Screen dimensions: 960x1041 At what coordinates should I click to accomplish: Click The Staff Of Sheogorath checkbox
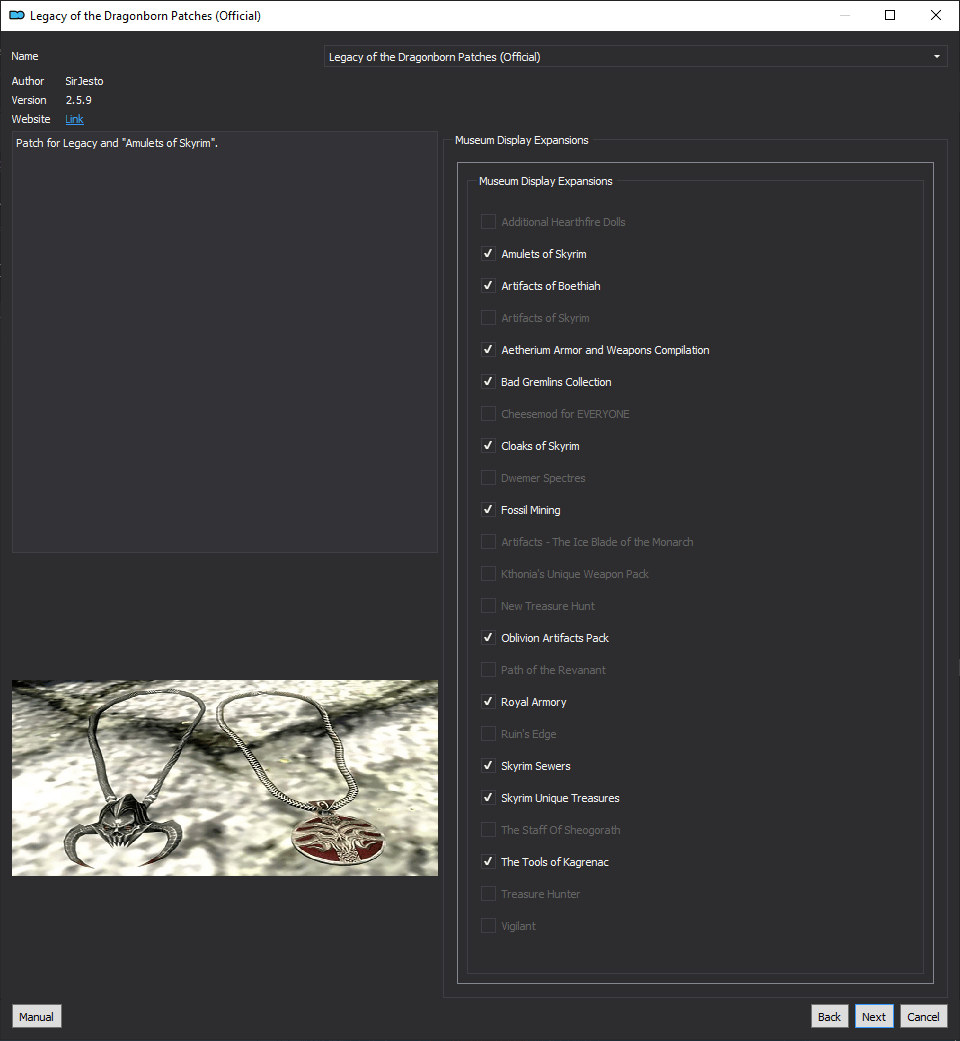coord(488,829)
